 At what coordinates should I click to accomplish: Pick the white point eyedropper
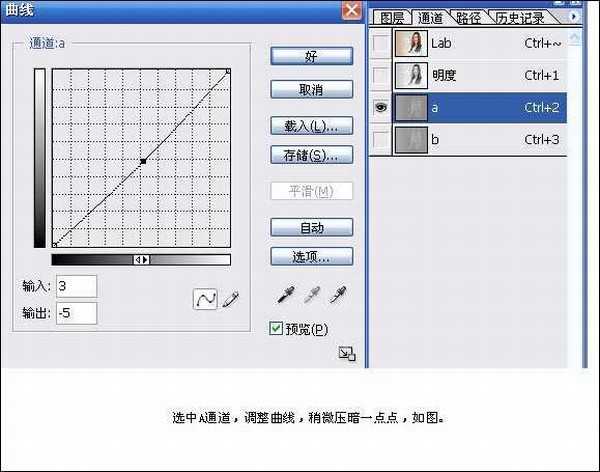coord(339,295)
